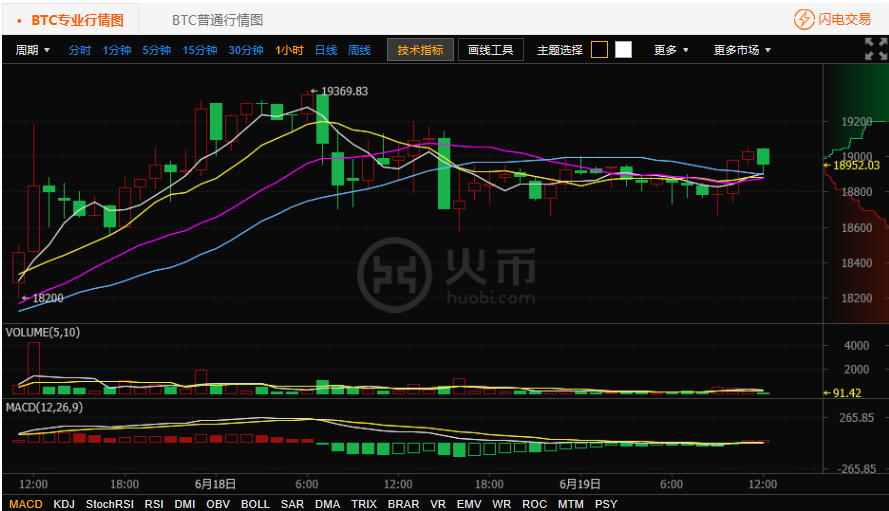
Task: Select the BOLL indicator tab
Action: (x=255, y=504)
